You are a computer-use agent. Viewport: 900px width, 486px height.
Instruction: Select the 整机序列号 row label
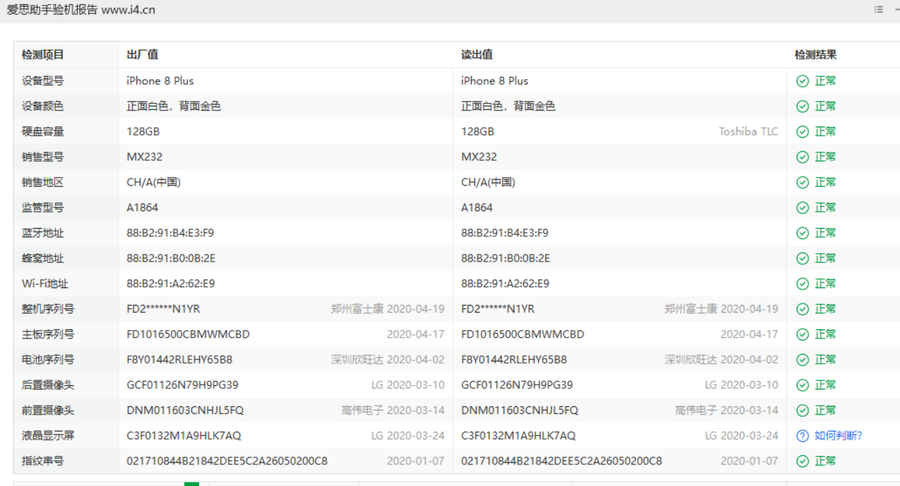pyautogui.click(x=48, y=309)
